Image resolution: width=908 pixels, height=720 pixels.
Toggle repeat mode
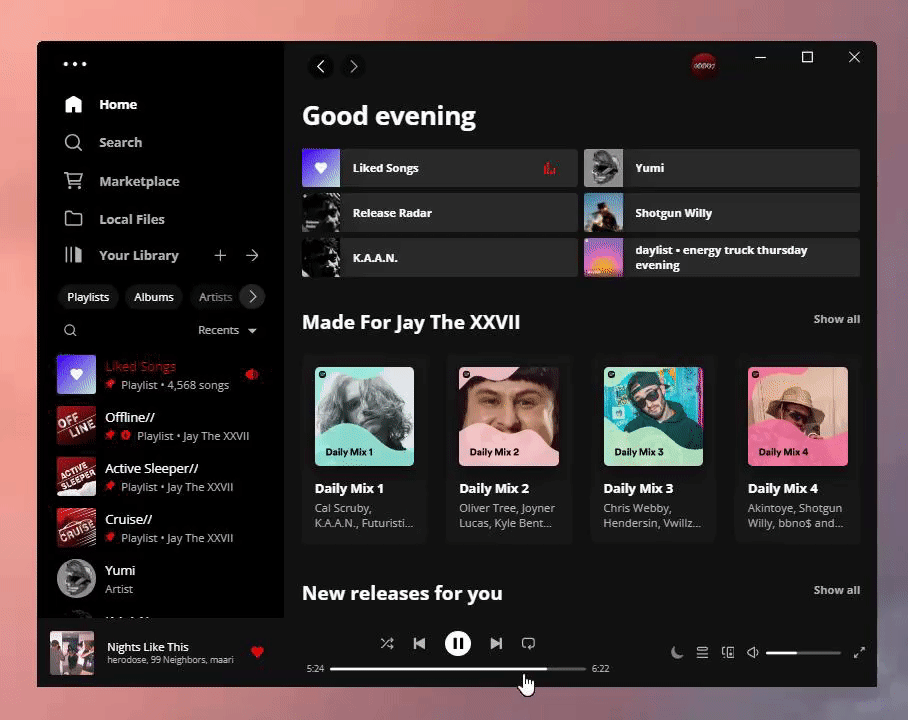coord(528,644)
